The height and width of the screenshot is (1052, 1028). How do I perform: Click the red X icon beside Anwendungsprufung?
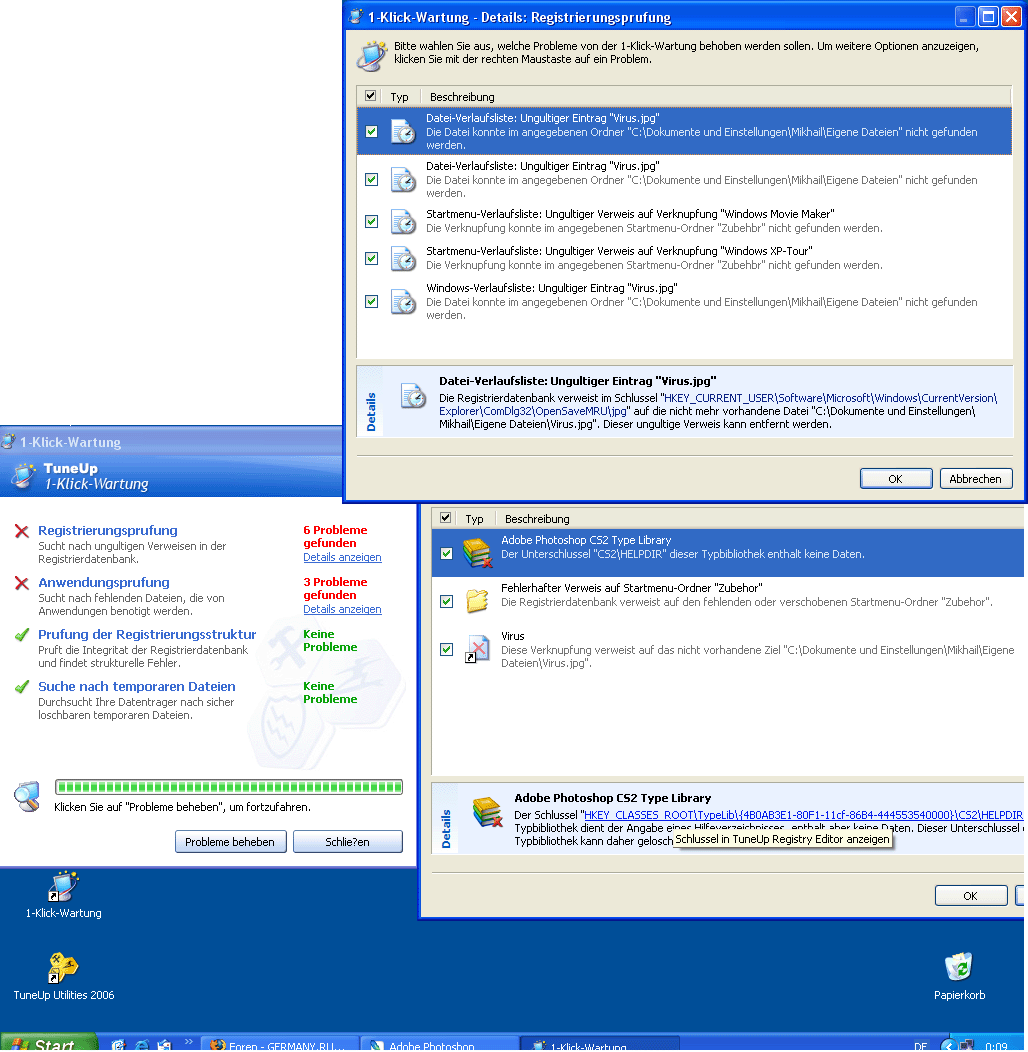point(21,583)
